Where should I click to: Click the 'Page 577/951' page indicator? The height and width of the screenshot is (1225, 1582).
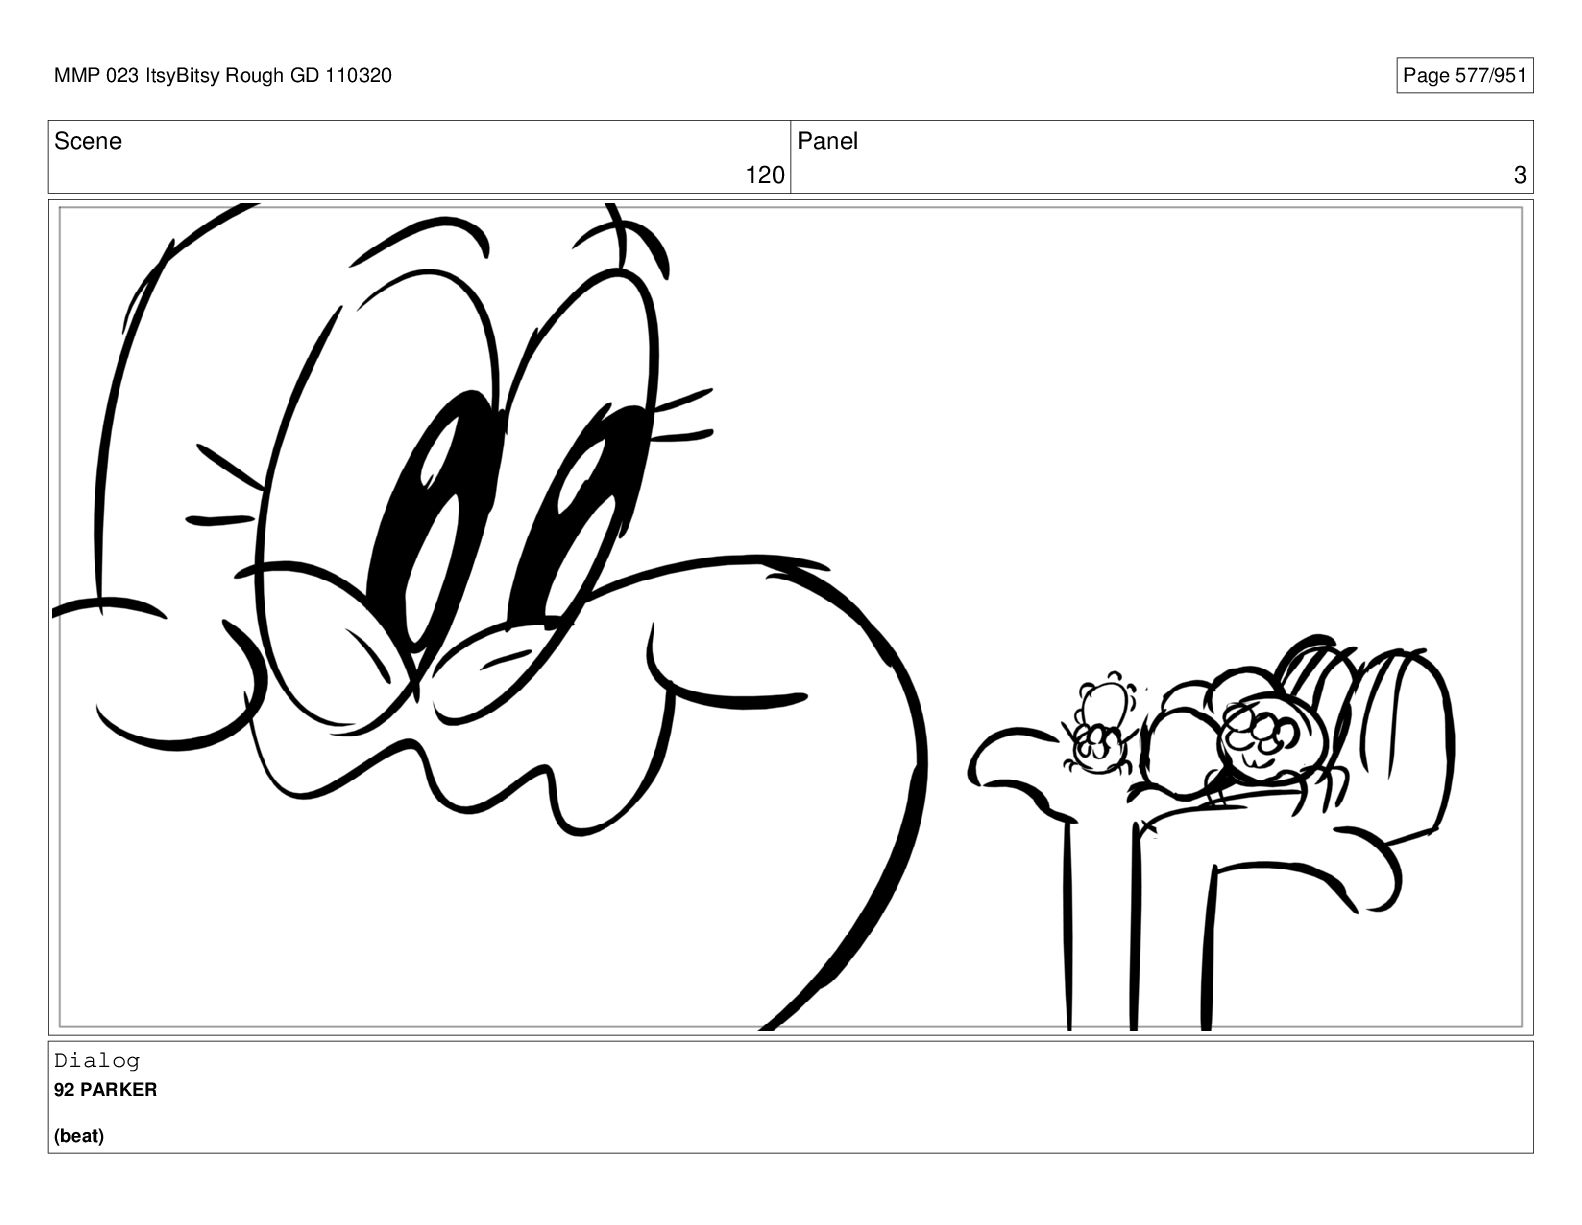(1464, 76)
